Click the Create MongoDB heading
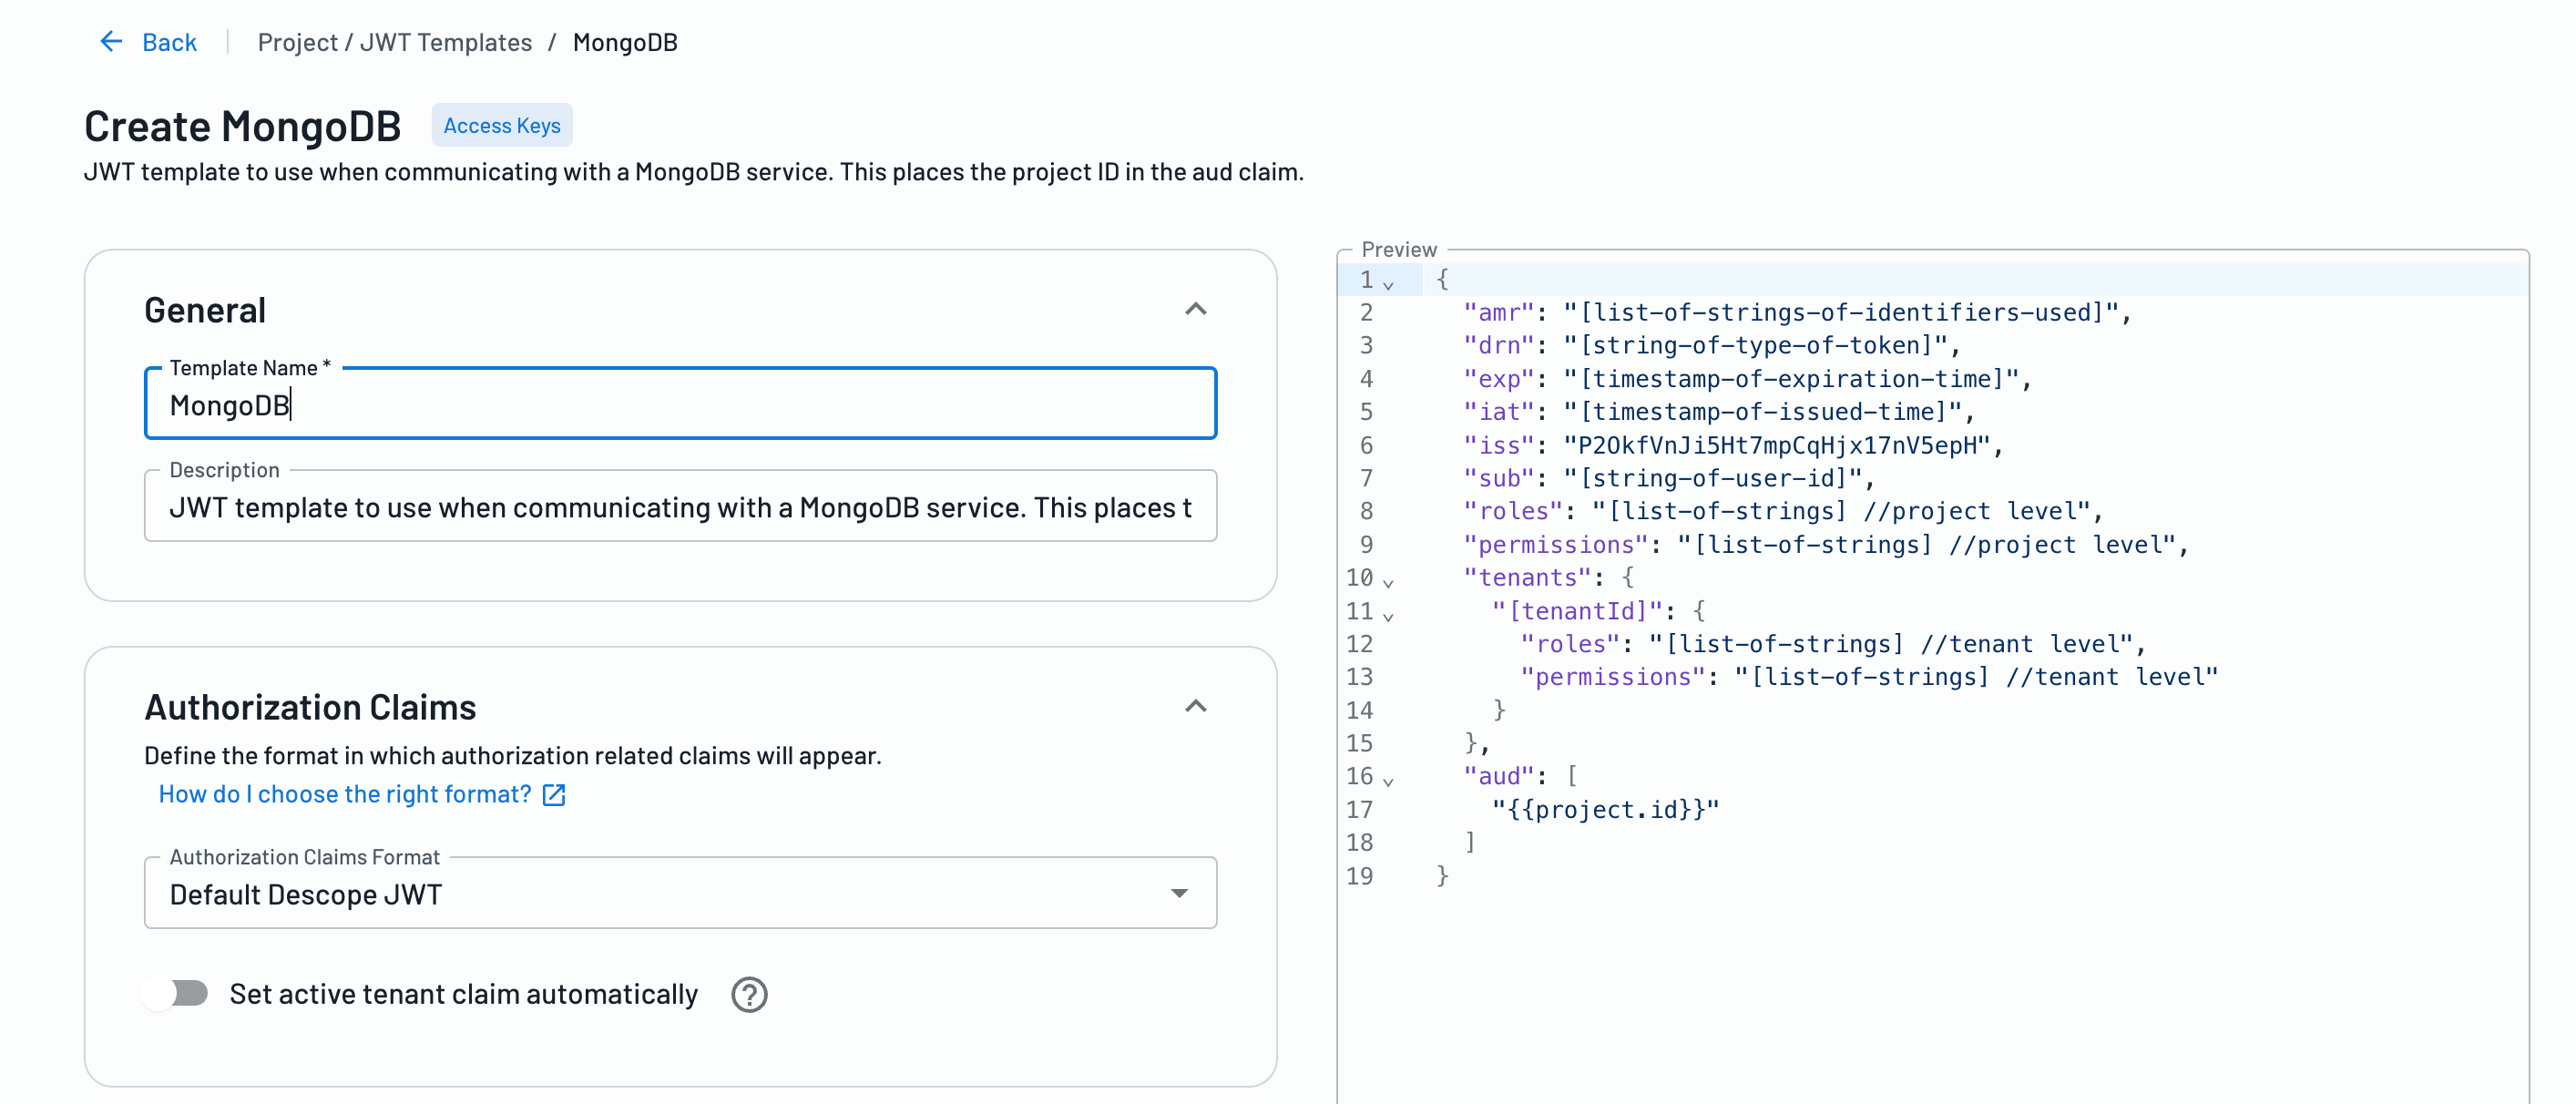 click(242, 126)
